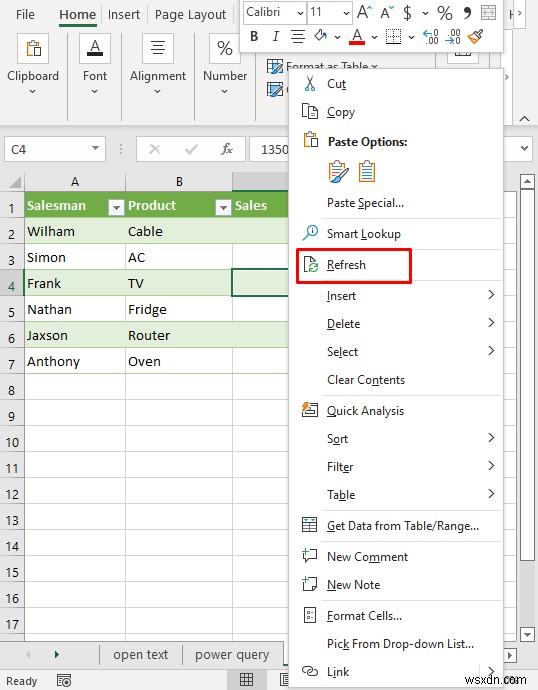Open the Salesman column filter dropdown
538x690 pixels.
coord(116,207)
